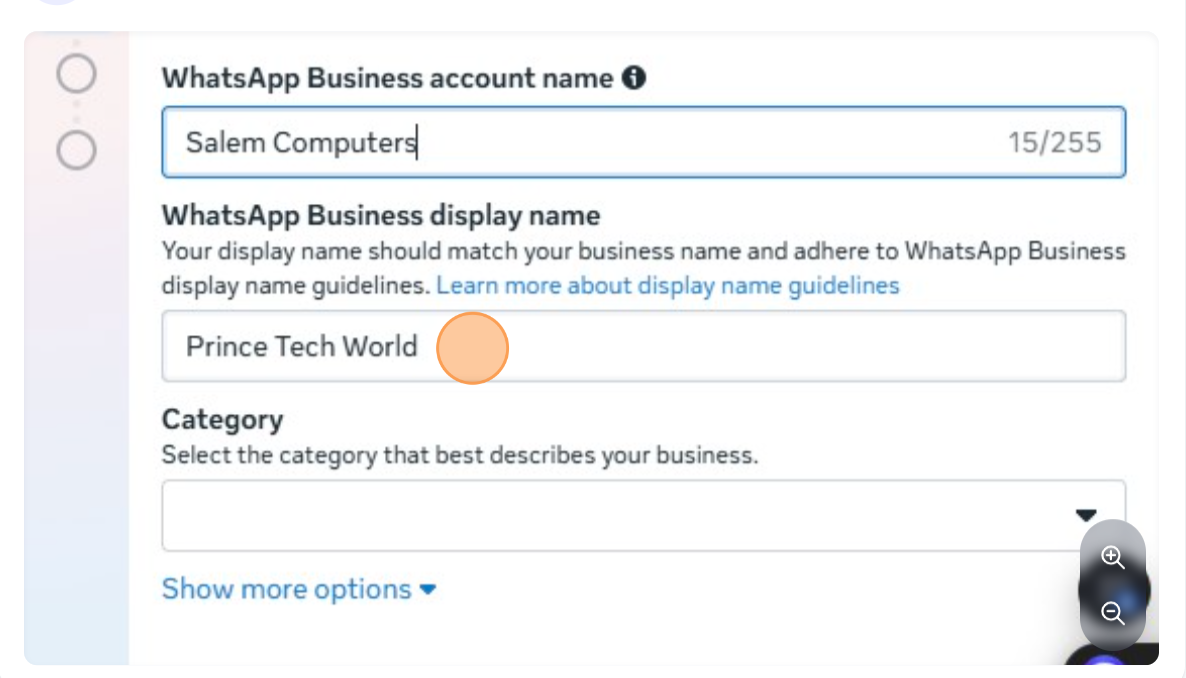Select the upper step circle in left rail
This screenshot has height=678, width=1186.
tap(76, 74)
